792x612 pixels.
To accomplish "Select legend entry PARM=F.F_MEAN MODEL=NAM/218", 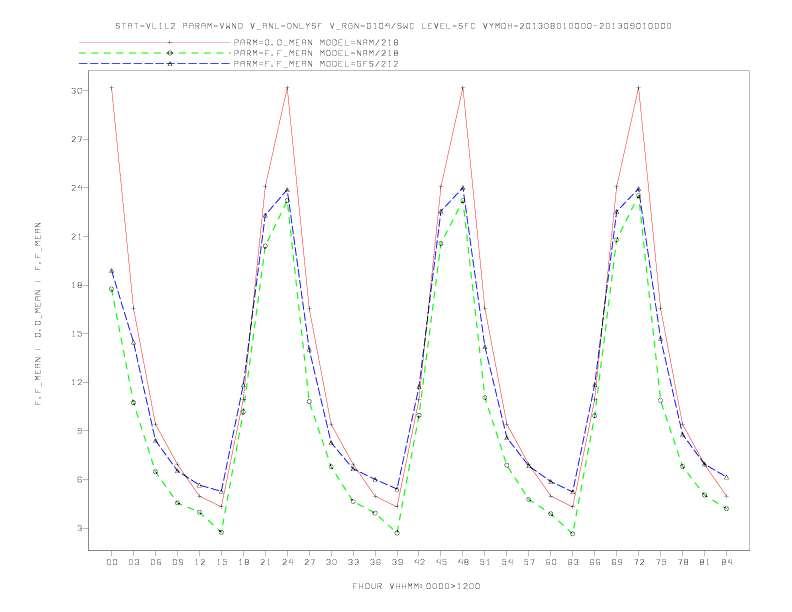I will click(x=316, y=53).
